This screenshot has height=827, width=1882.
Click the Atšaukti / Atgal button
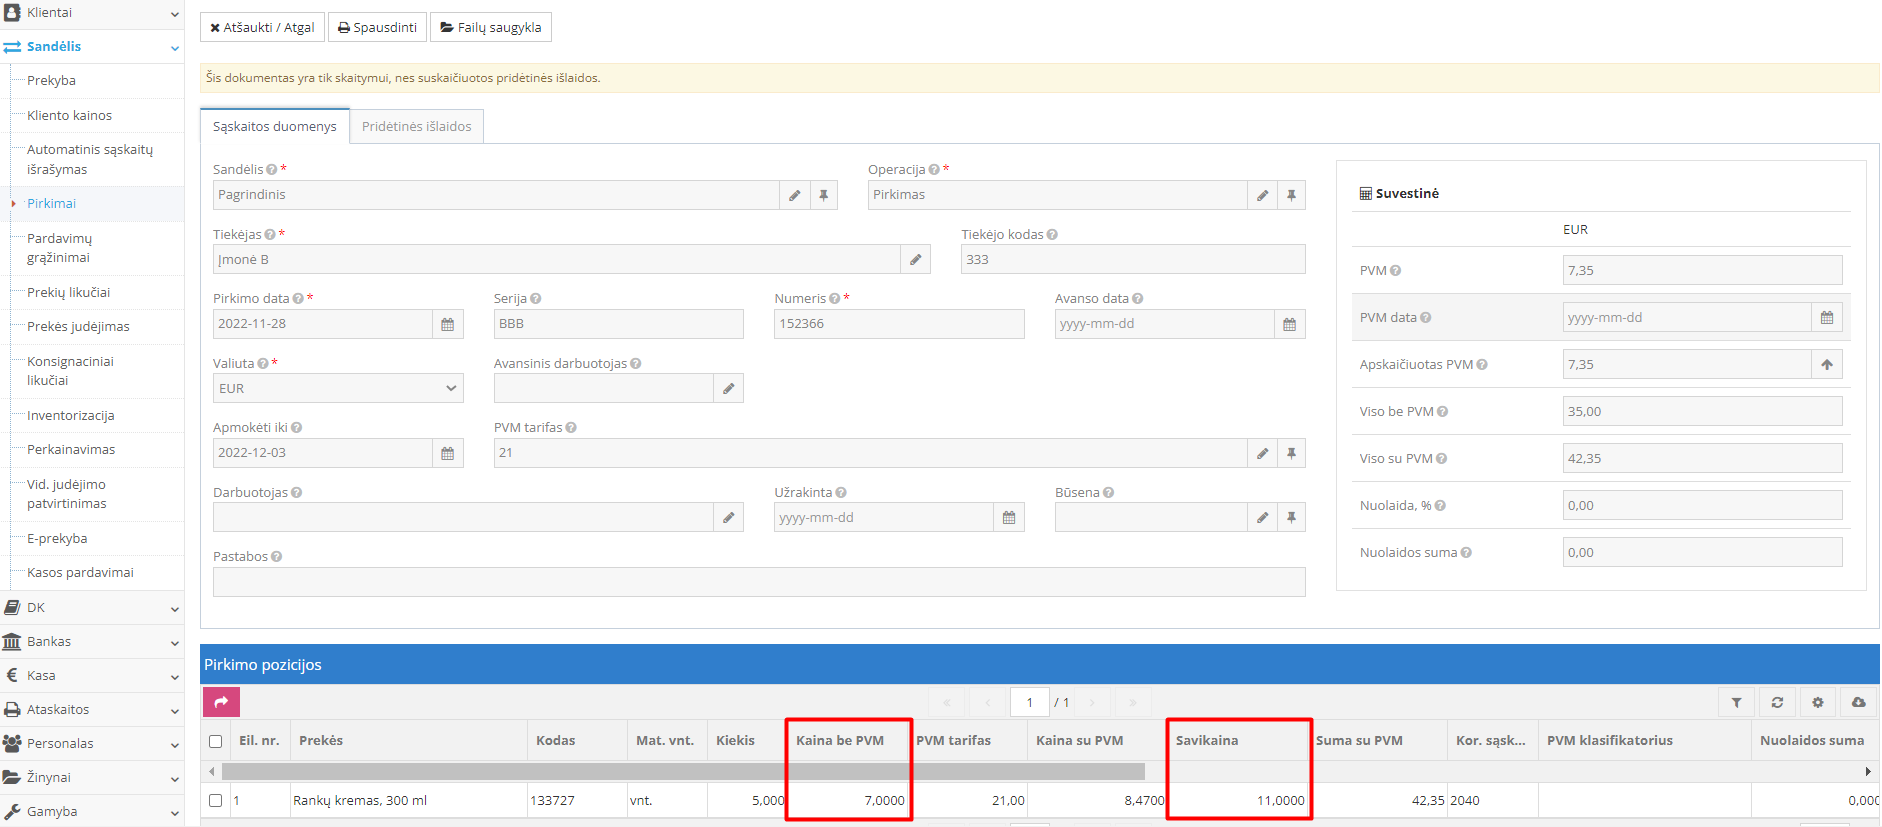(262, 27)
